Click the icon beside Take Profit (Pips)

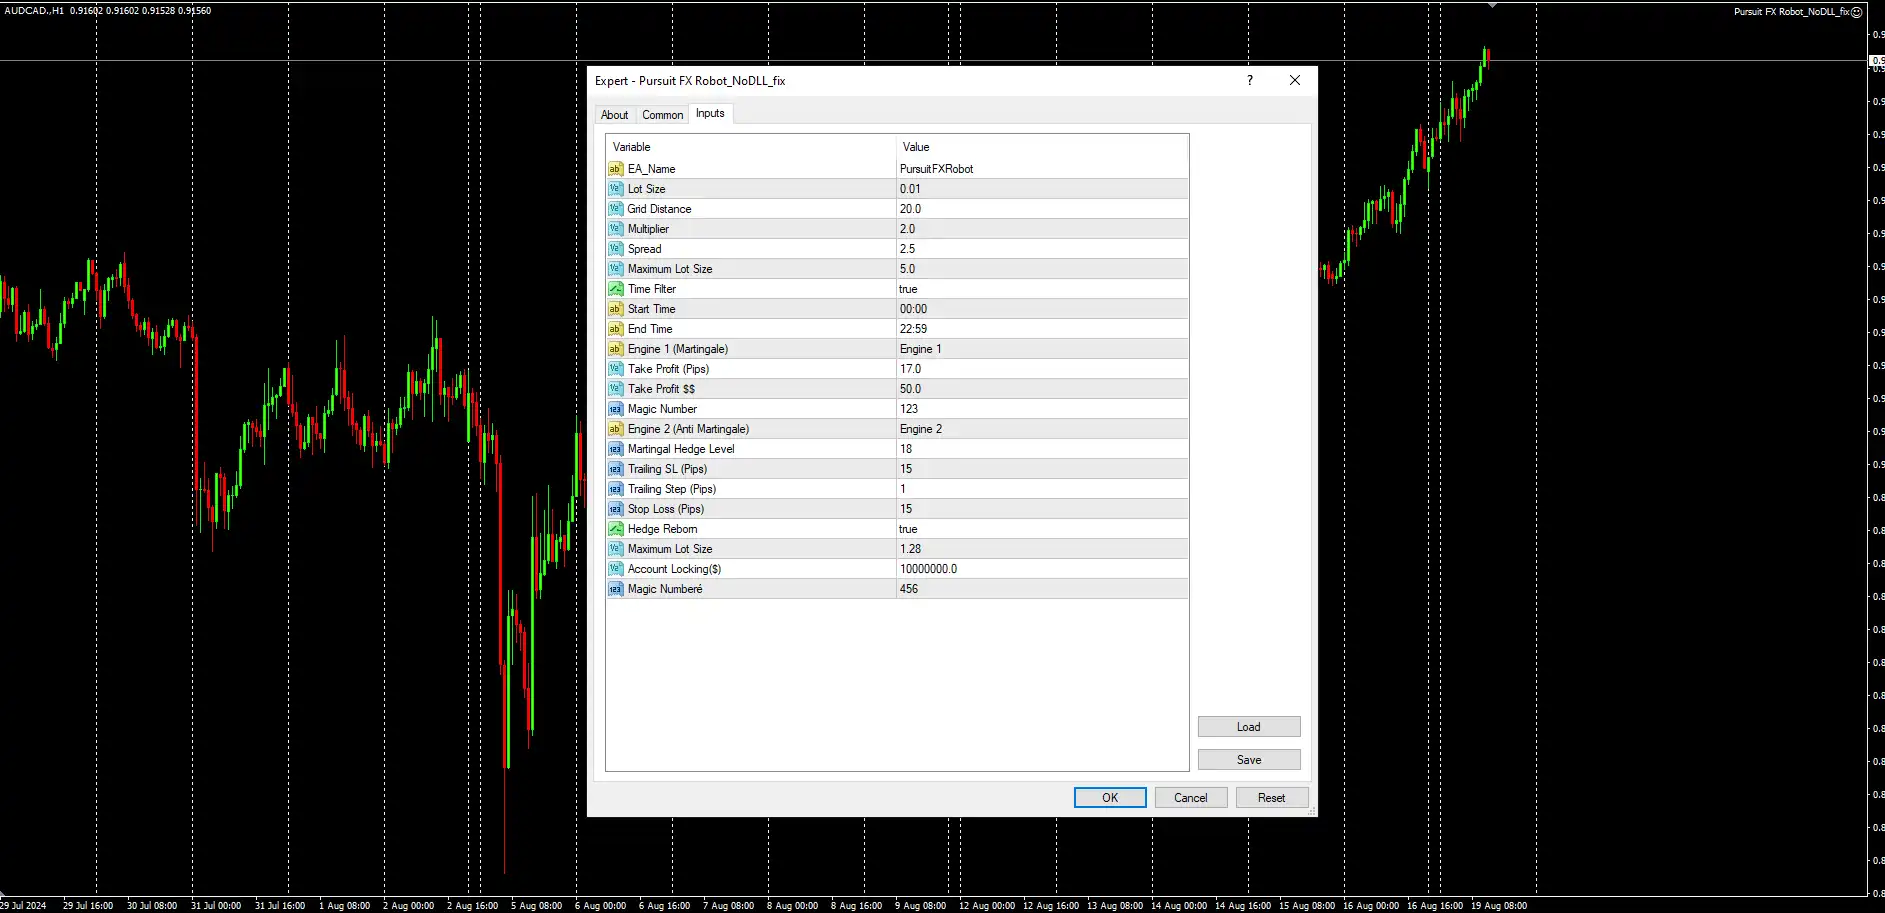(616, 369)
